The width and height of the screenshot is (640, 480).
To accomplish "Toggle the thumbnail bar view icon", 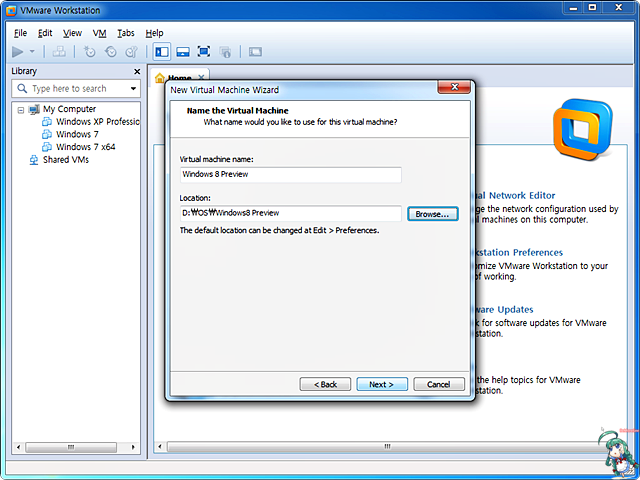I will [x=183, y=52].
